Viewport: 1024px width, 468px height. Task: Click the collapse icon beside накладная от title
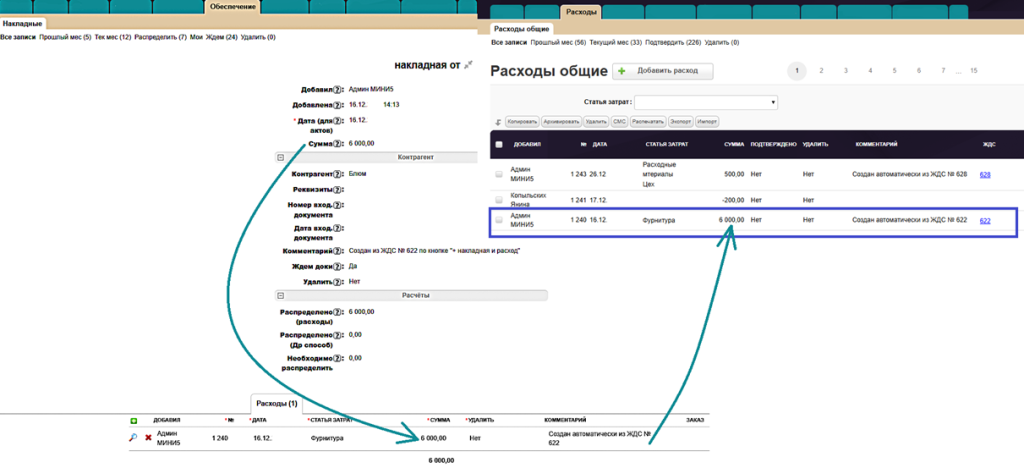click(468, 64)
